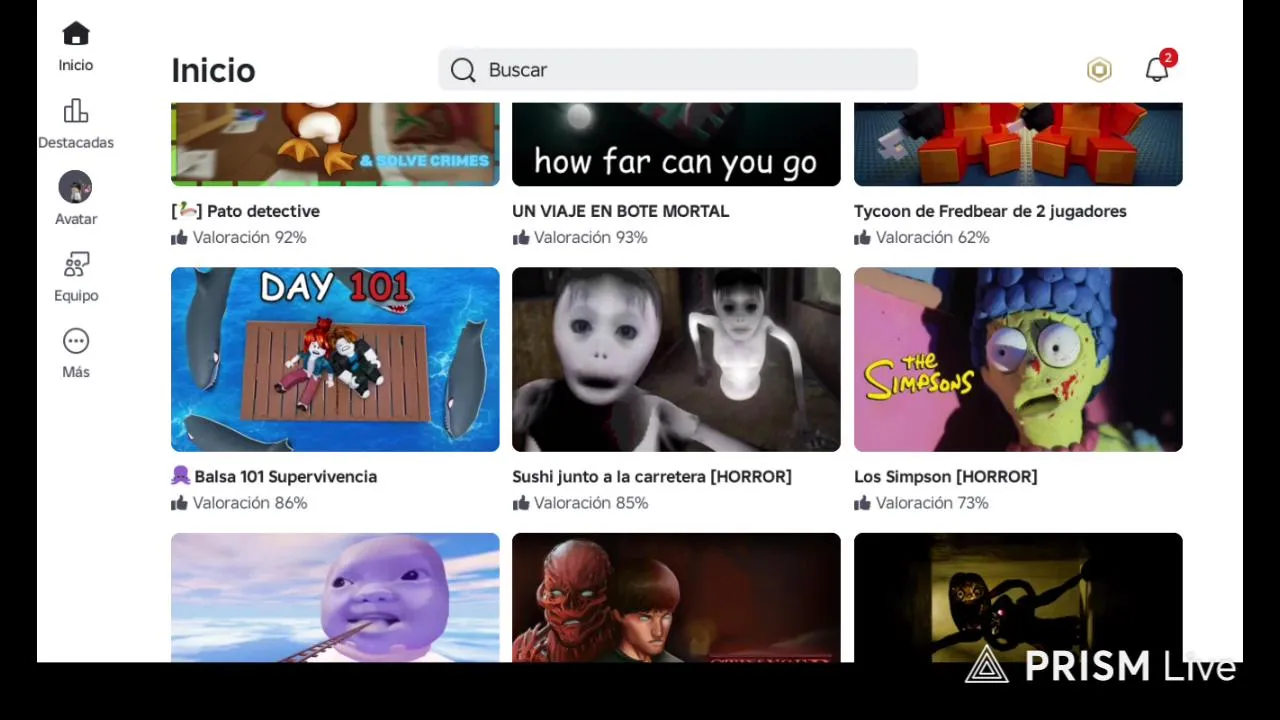The height and width of the screenshot is (720, 1280).
Task: Select the Inicio label in sidebar
Action: [76, 65]
